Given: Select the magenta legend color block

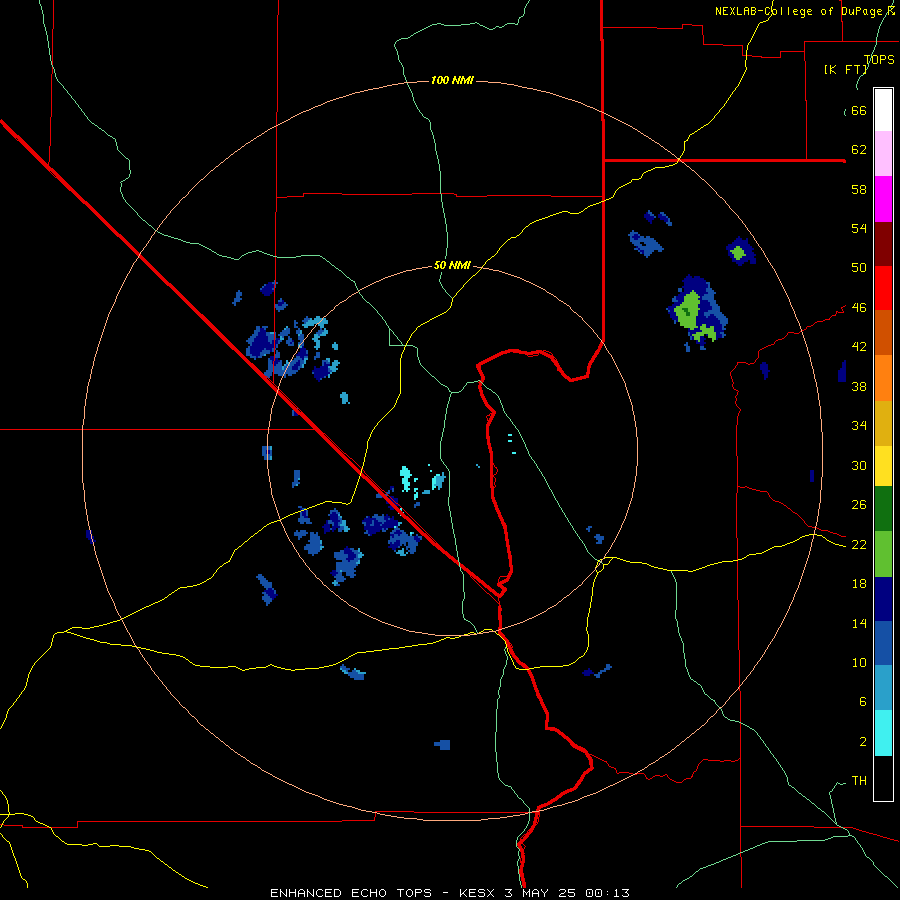Looking at the screenshot, I should 883,199.
